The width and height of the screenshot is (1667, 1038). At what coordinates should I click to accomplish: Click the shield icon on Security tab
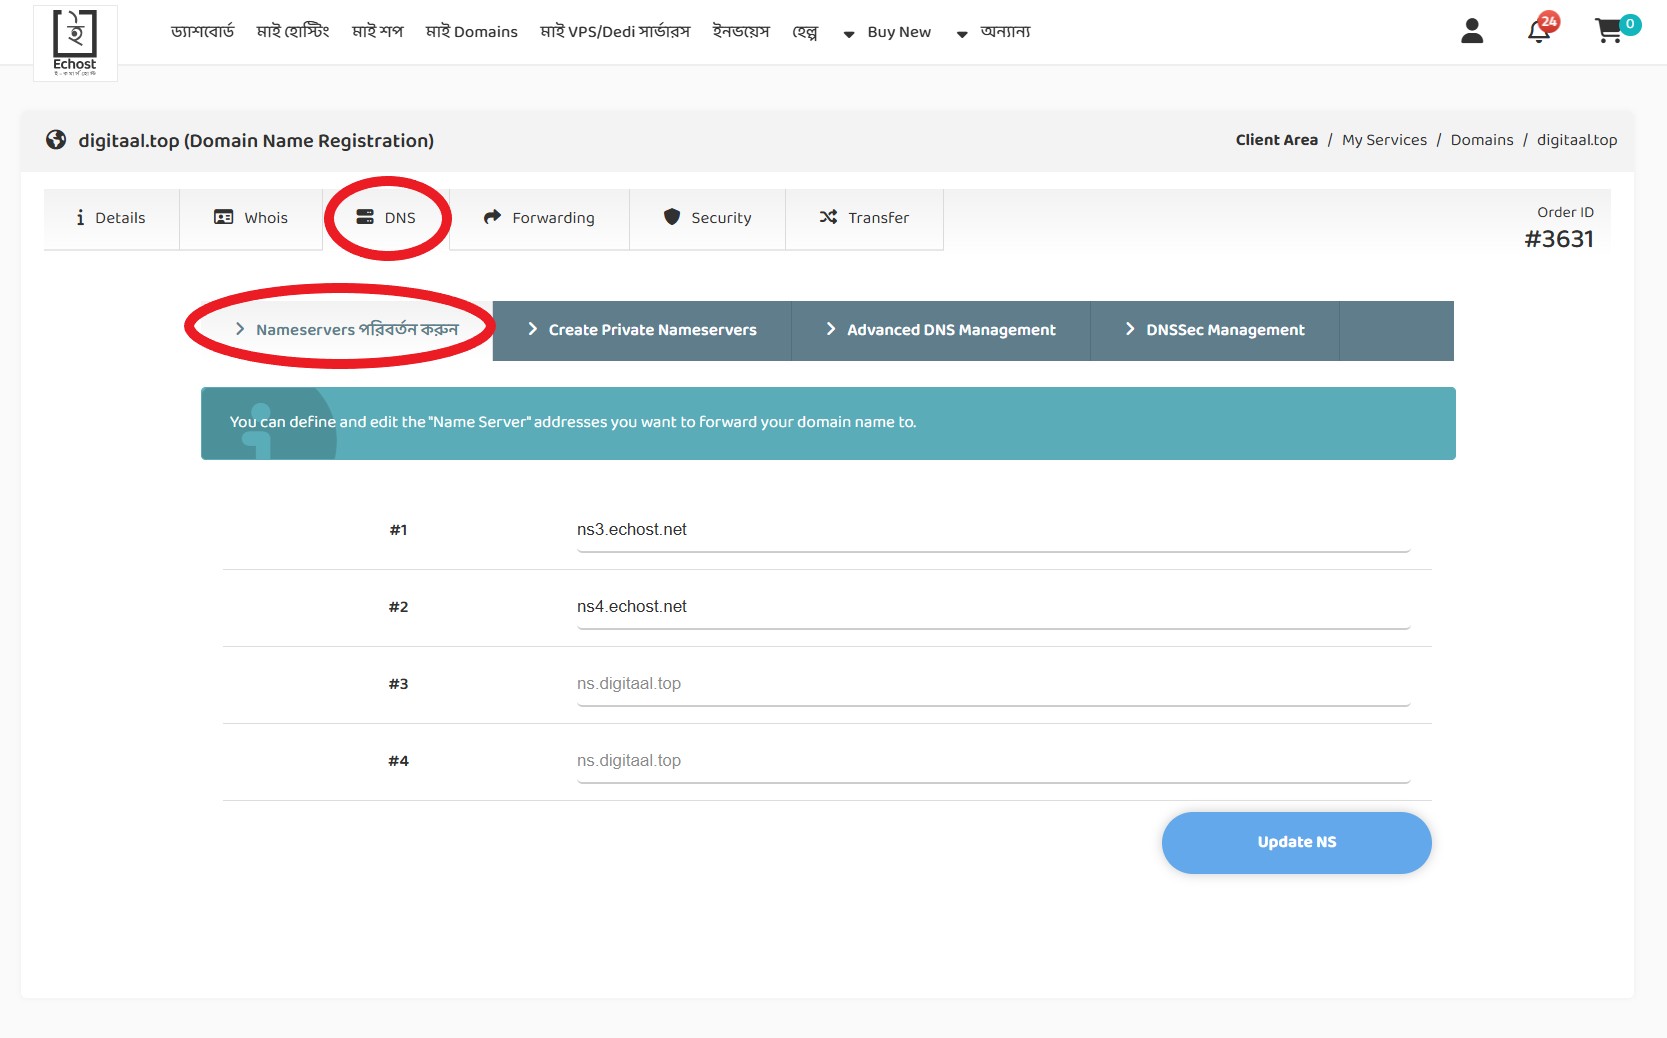672,217
